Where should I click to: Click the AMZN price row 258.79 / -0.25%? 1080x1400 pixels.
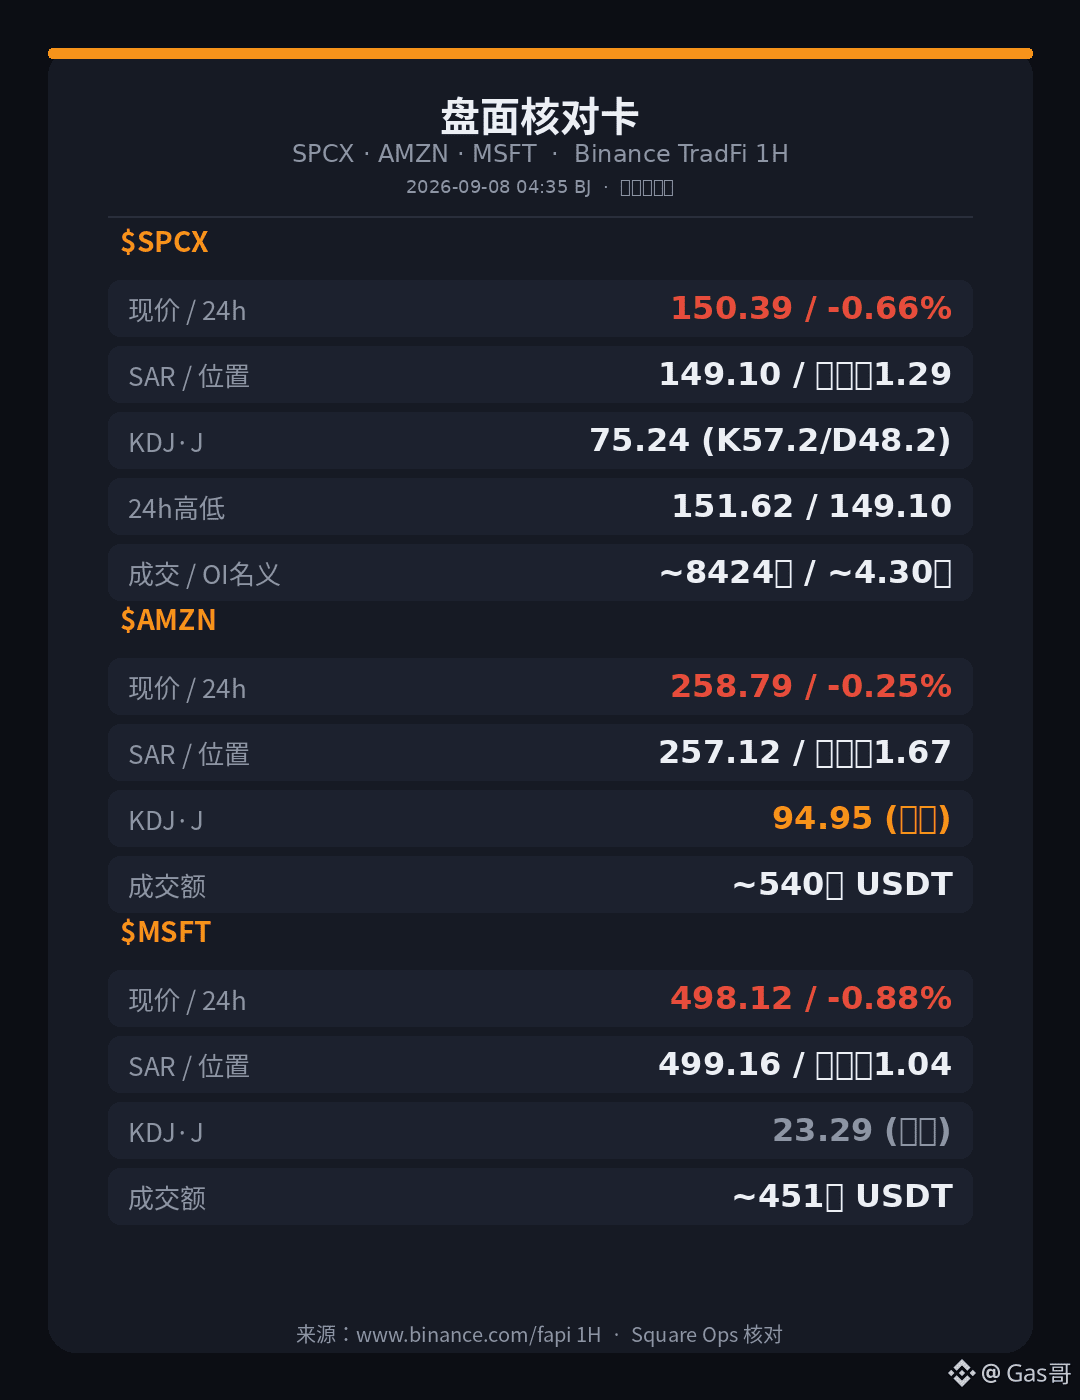pyautogui.click(x=540, y=687)
